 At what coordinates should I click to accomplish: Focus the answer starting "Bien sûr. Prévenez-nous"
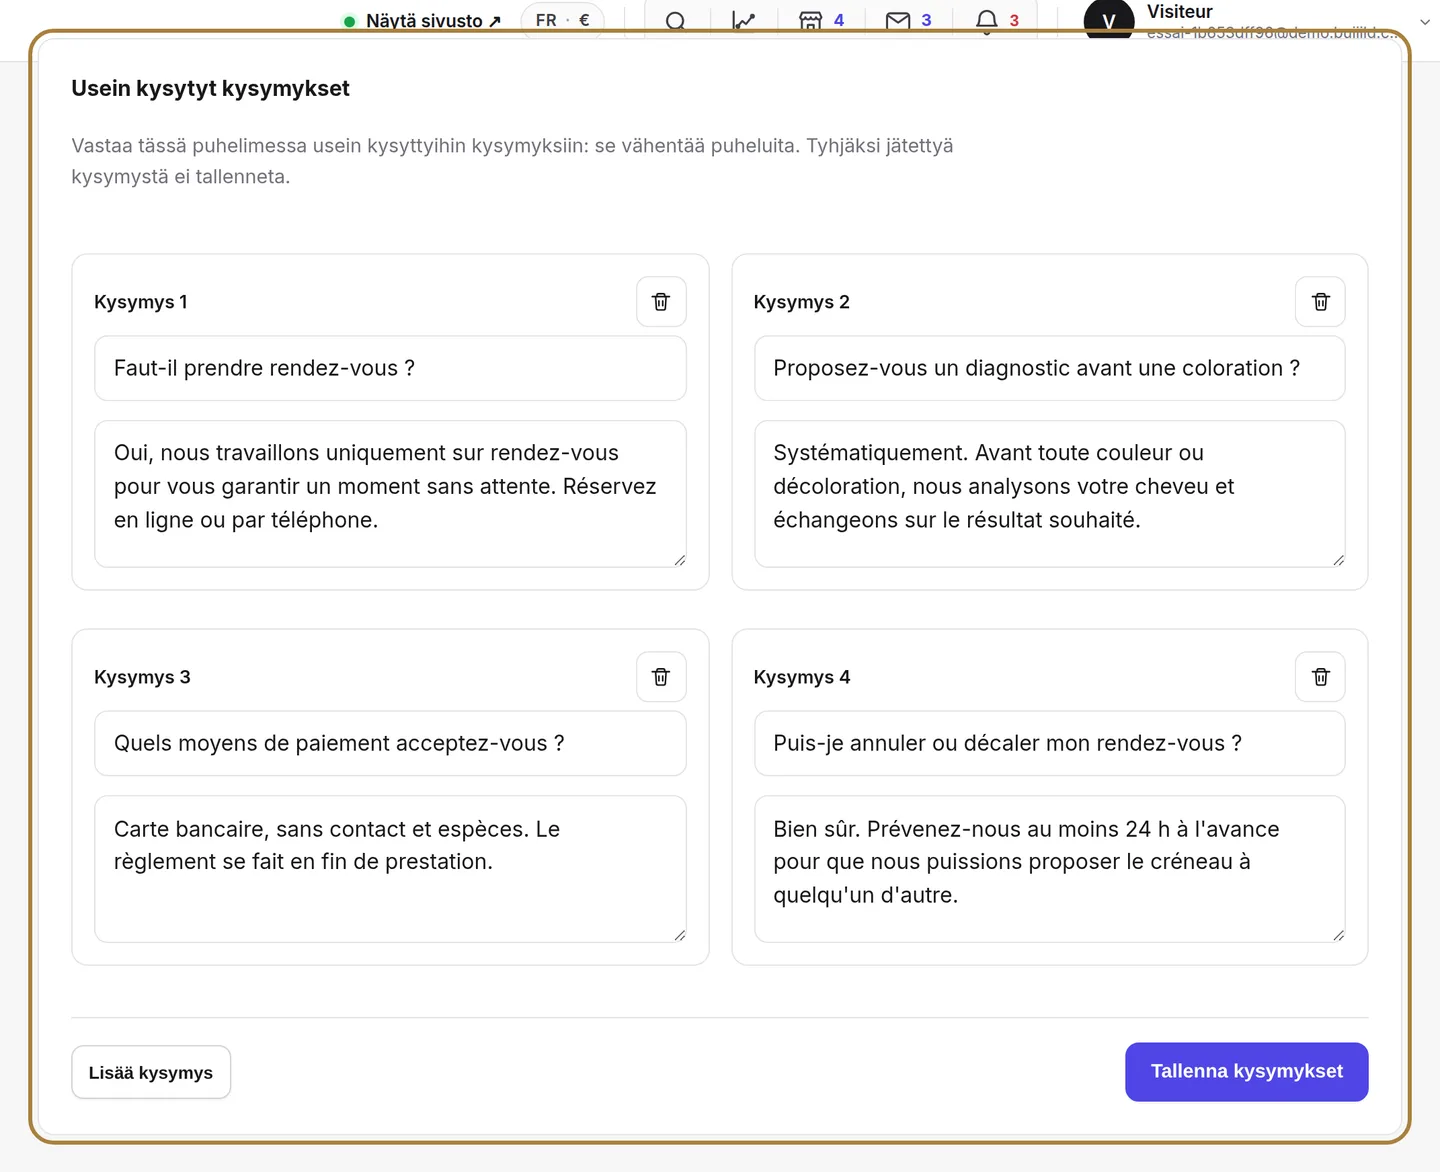1049,869
